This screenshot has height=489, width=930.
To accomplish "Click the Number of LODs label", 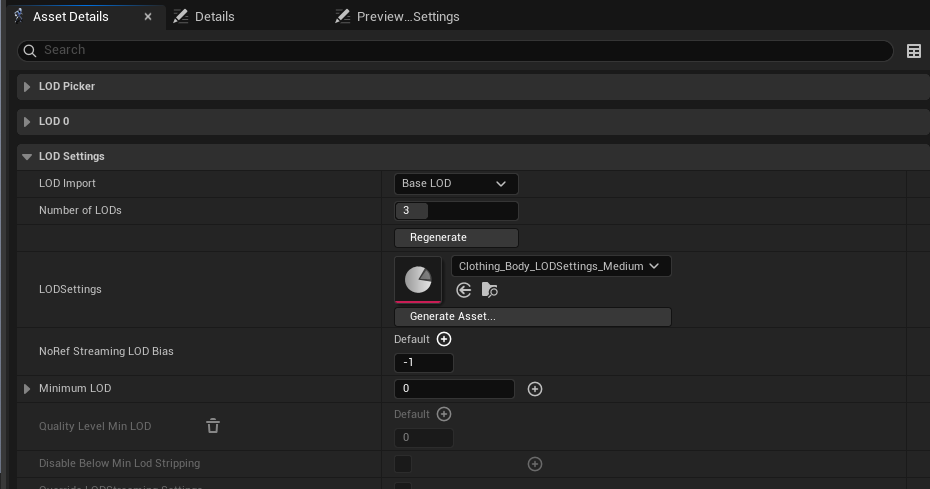I will (80, 210).
